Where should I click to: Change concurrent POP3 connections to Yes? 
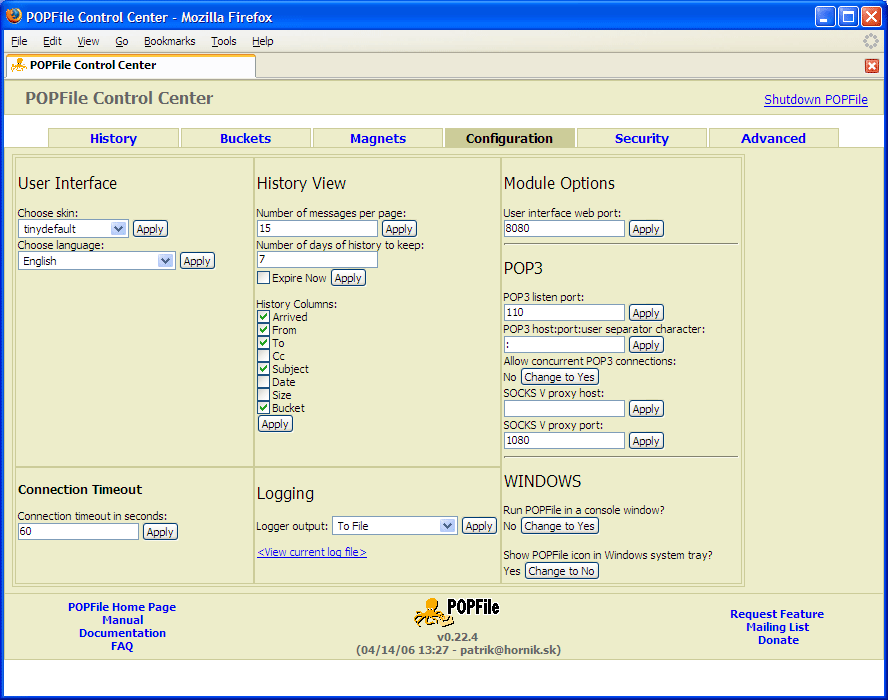[x=560, y=377]
